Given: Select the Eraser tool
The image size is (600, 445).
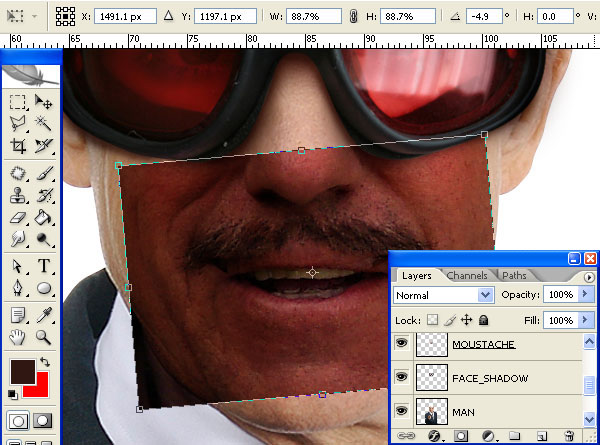Looking at the screenshot, I should (x=18, y=218).
